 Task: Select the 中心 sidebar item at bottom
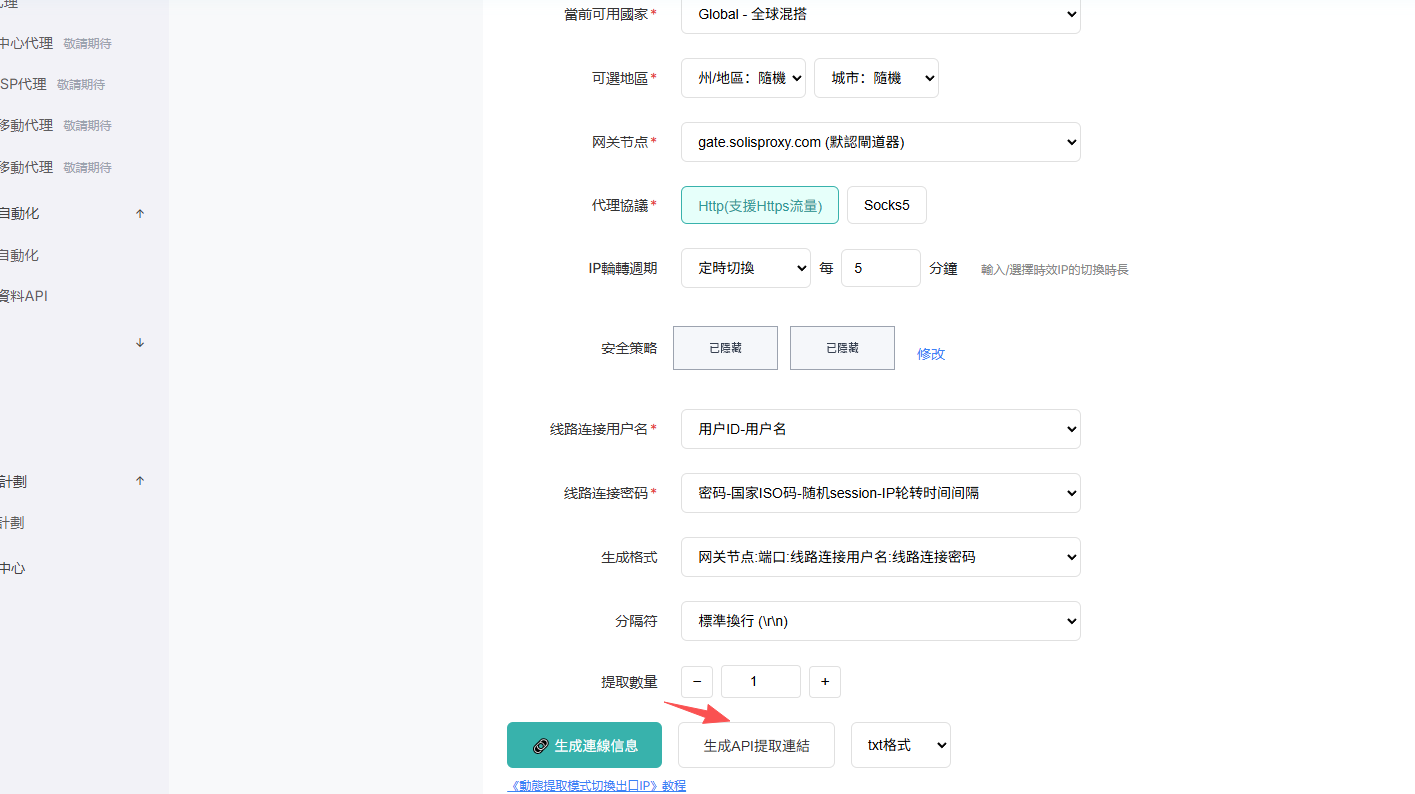coord(13,568)
